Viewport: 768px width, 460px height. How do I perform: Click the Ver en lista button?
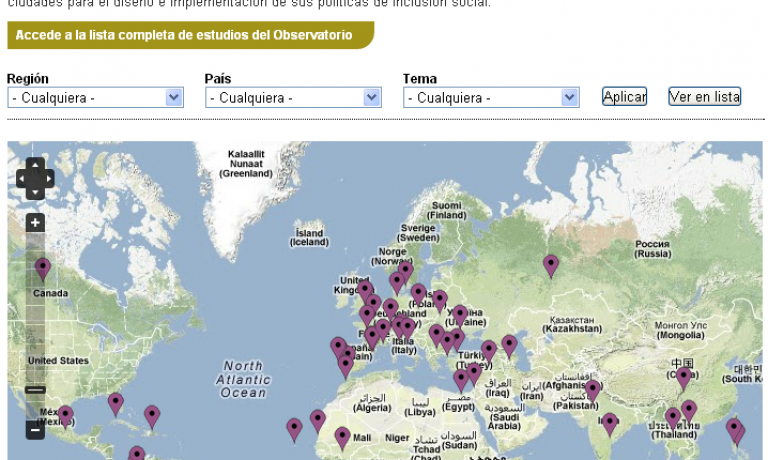point(704,97)
